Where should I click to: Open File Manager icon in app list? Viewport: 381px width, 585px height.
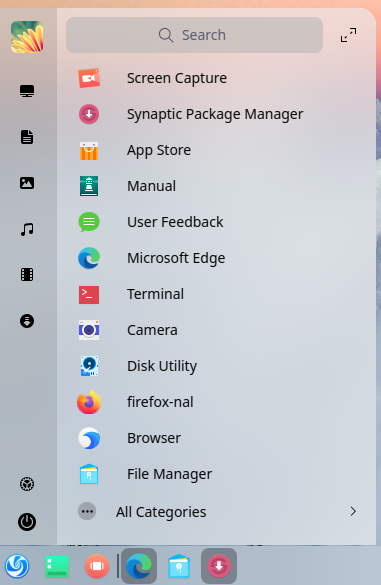point(89,474)
